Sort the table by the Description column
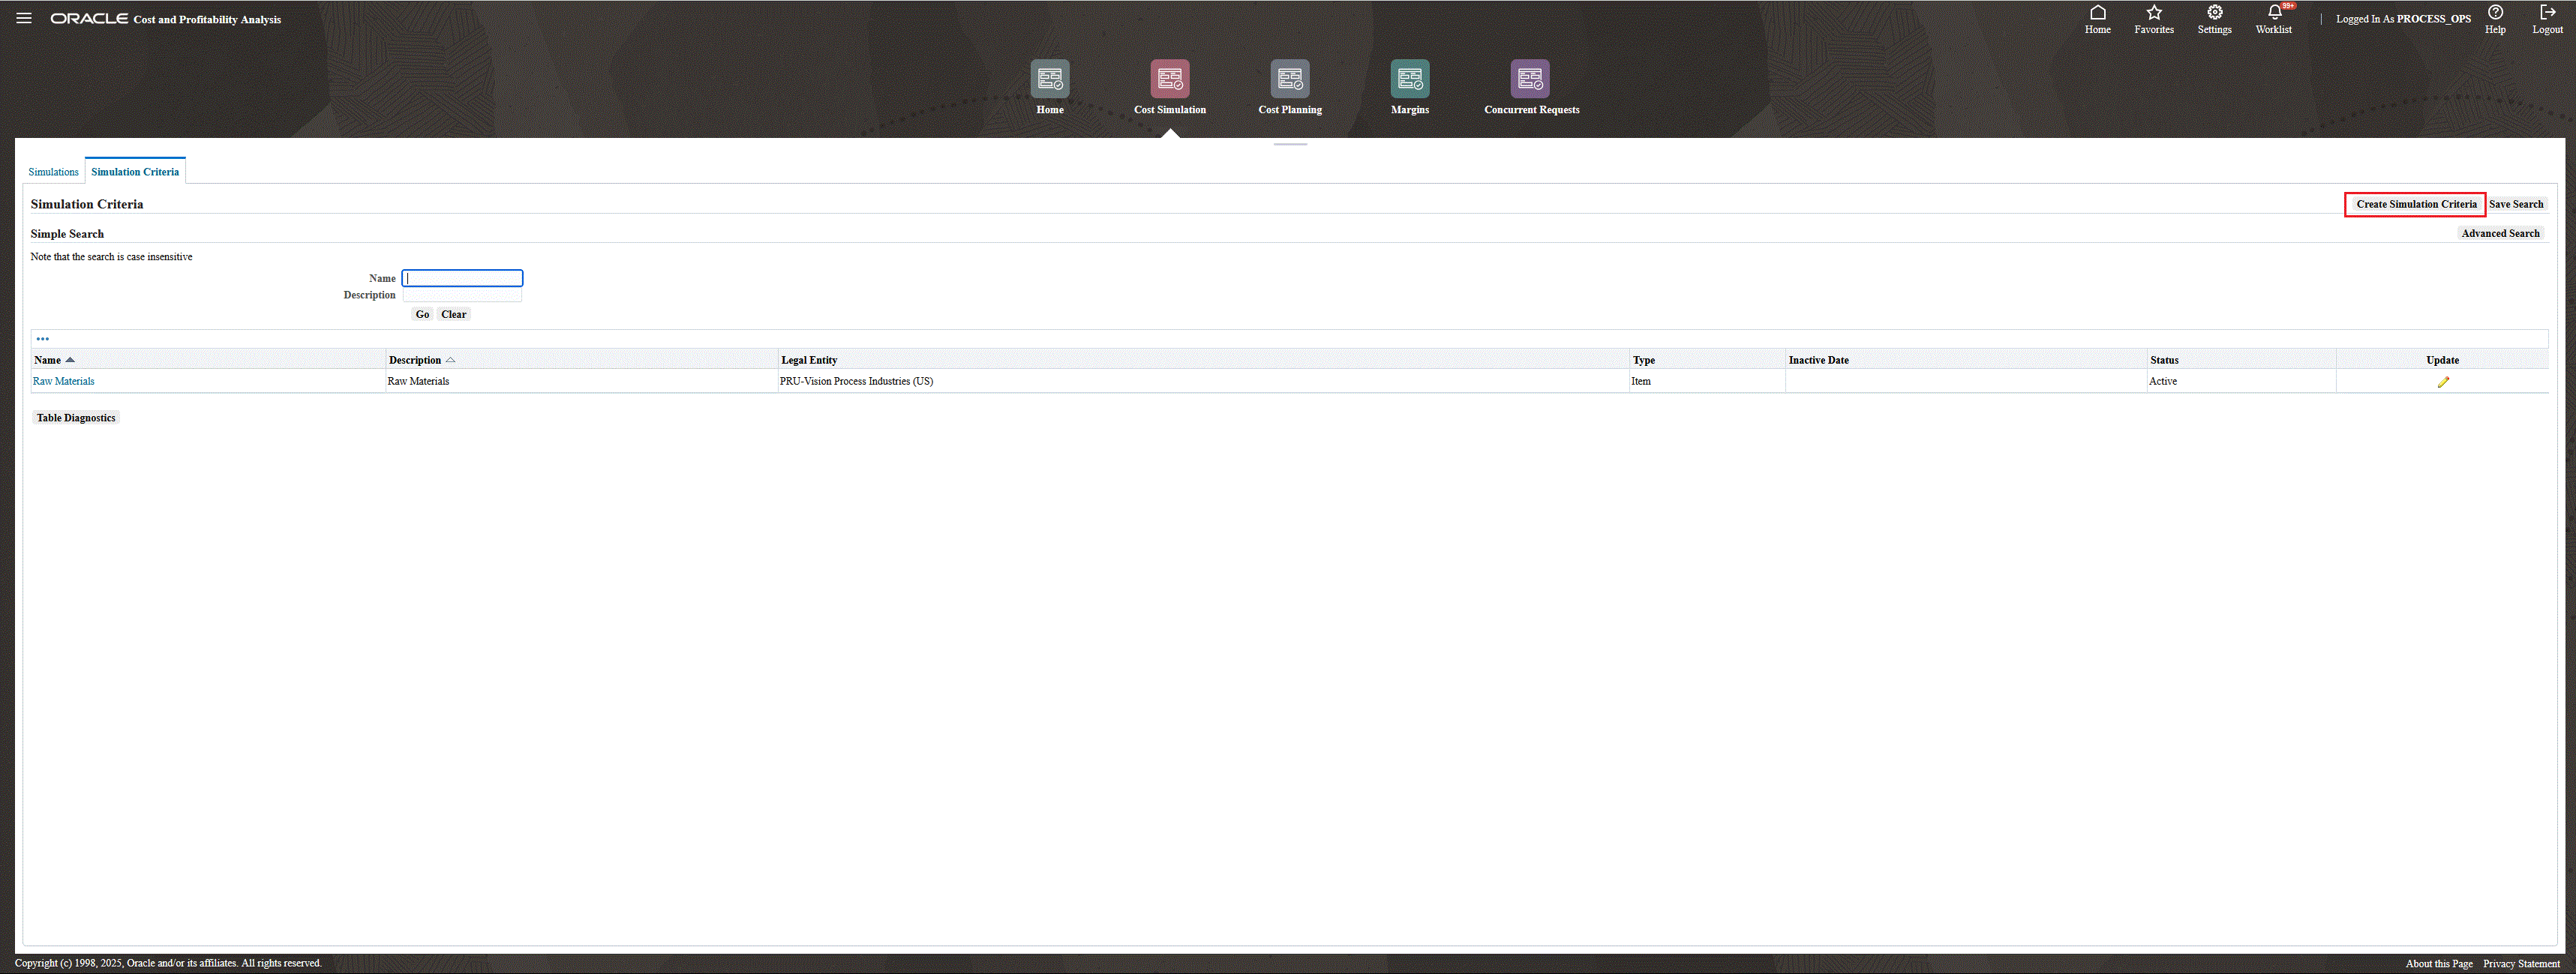Viewport: 2576px width, 974px height. (x=415, y=360)
